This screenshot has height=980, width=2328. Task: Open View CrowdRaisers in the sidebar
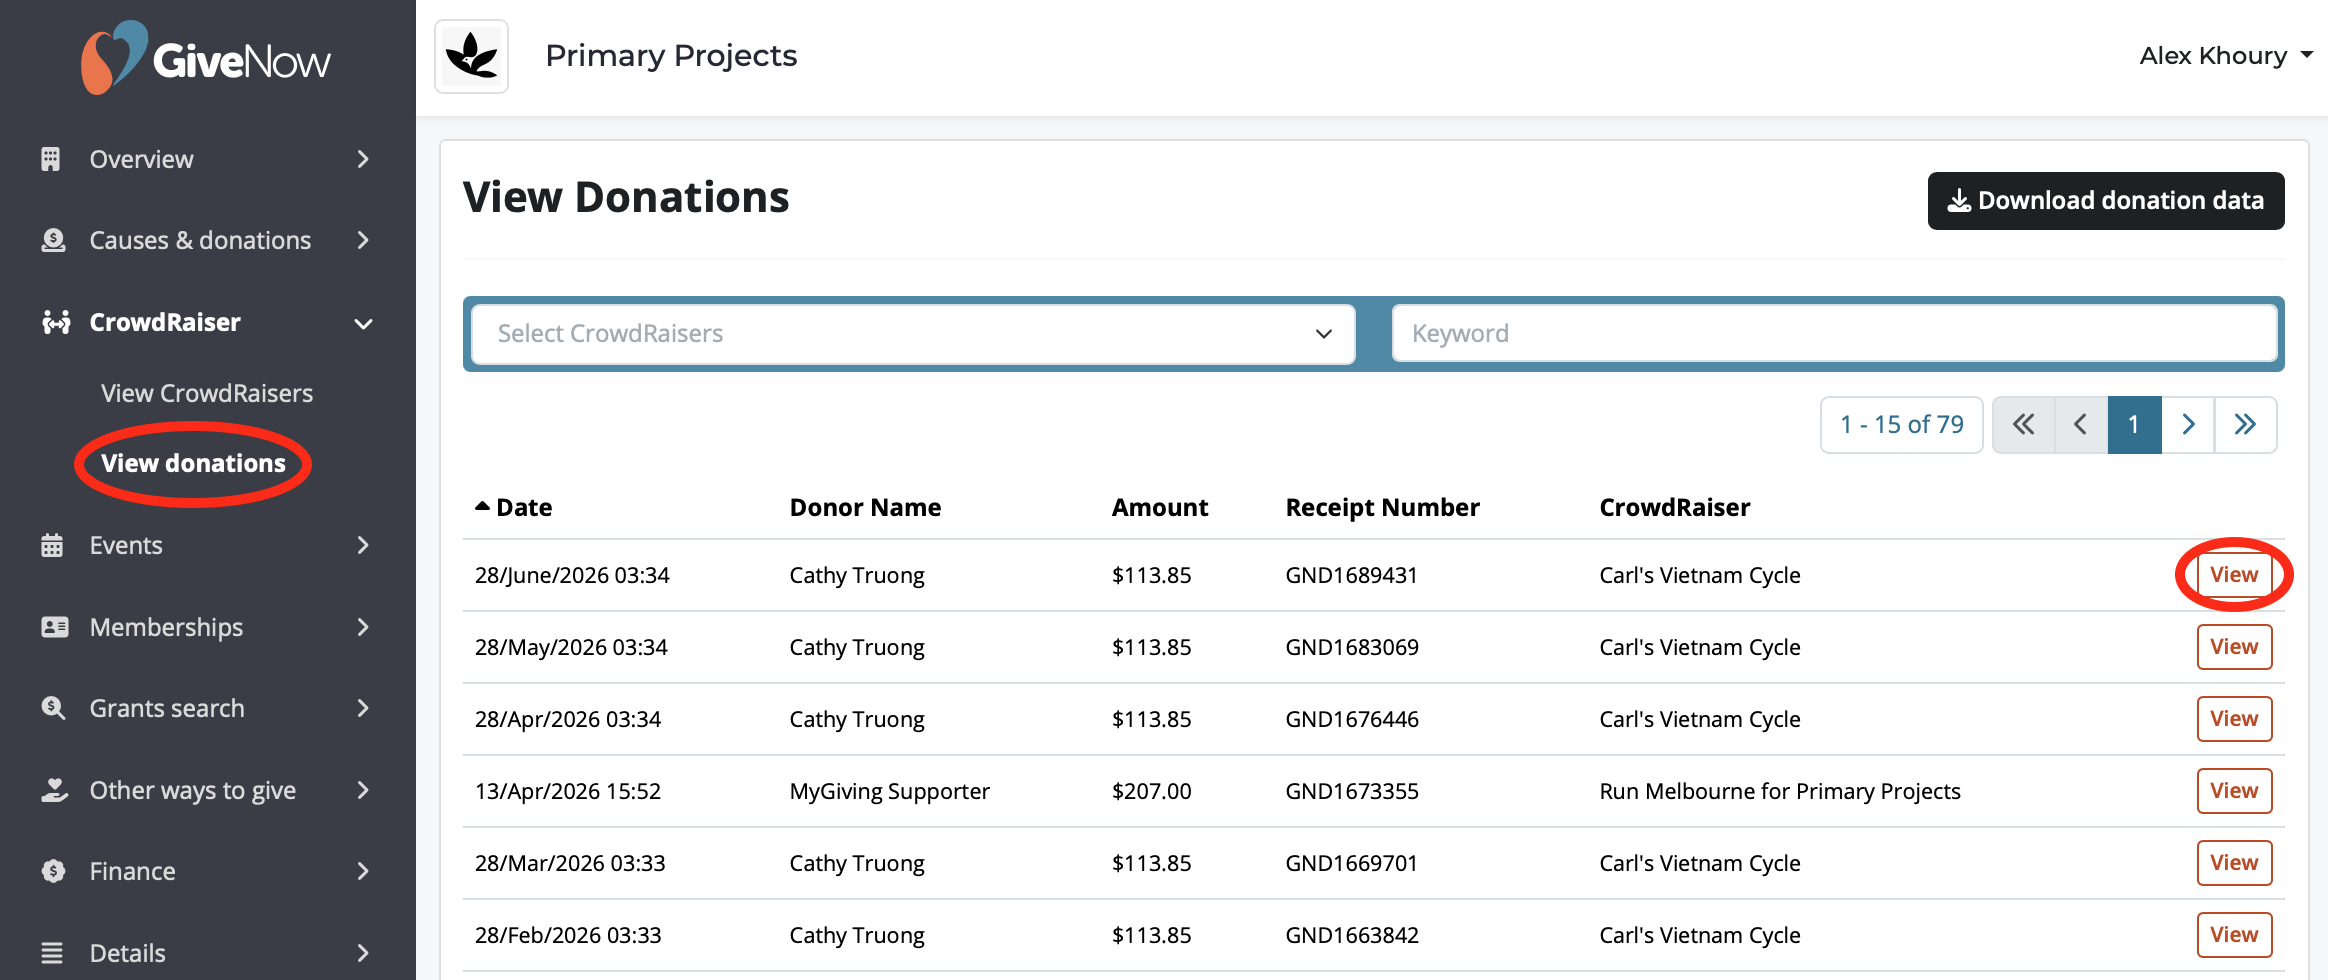207,393
